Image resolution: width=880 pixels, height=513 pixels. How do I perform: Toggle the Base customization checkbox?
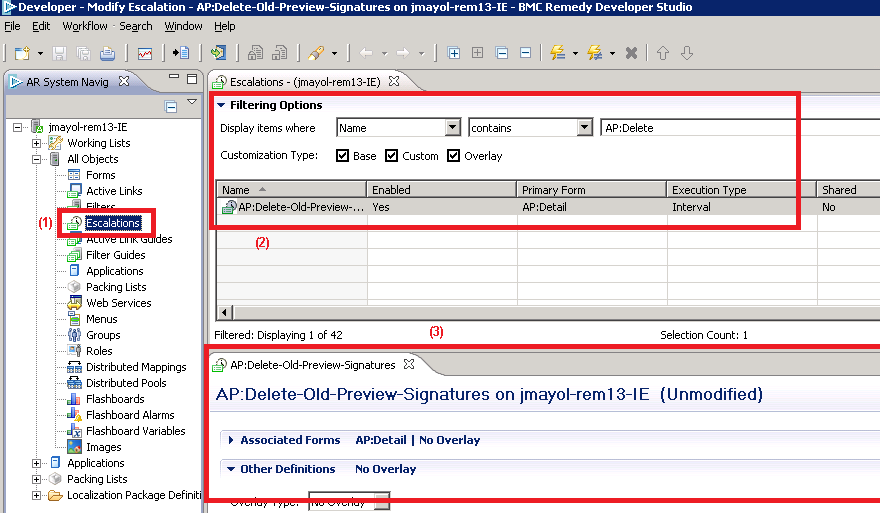(342, 155)
